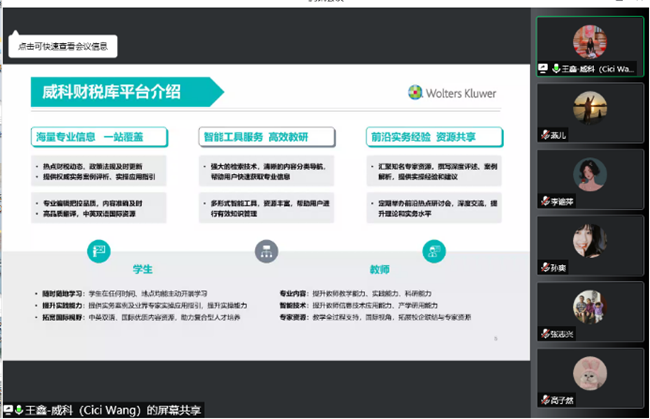Click the 智能工具服务 高效教研 header box

tap(267, 137)
